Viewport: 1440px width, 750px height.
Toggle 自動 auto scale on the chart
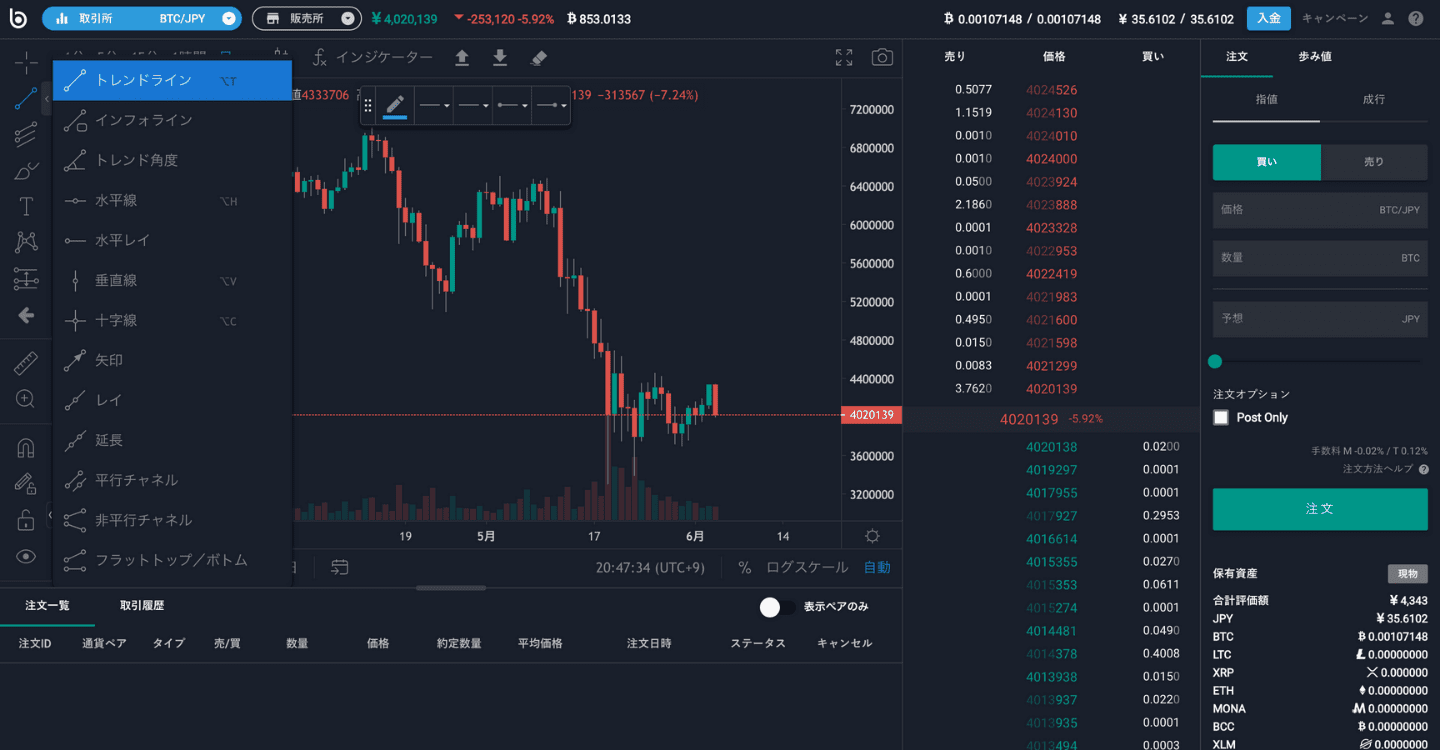[877, 567]
